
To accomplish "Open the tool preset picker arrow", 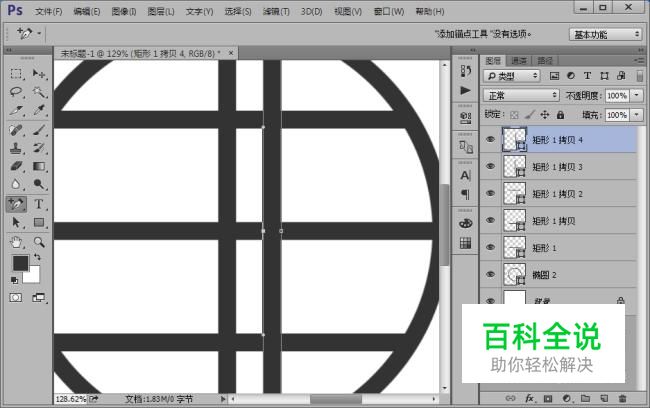I will pyautogui.click(x=39, y=33).
